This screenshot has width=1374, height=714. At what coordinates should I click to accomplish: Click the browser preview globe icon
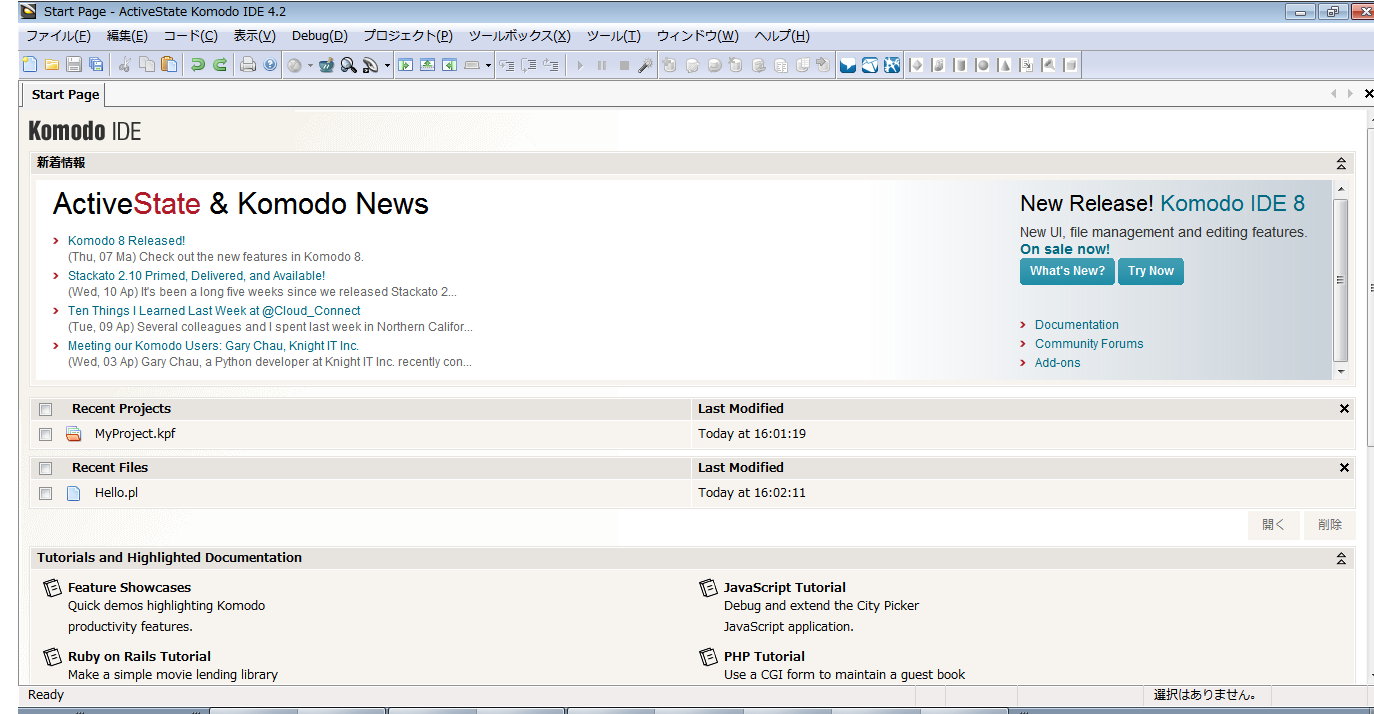pos(294,65)
